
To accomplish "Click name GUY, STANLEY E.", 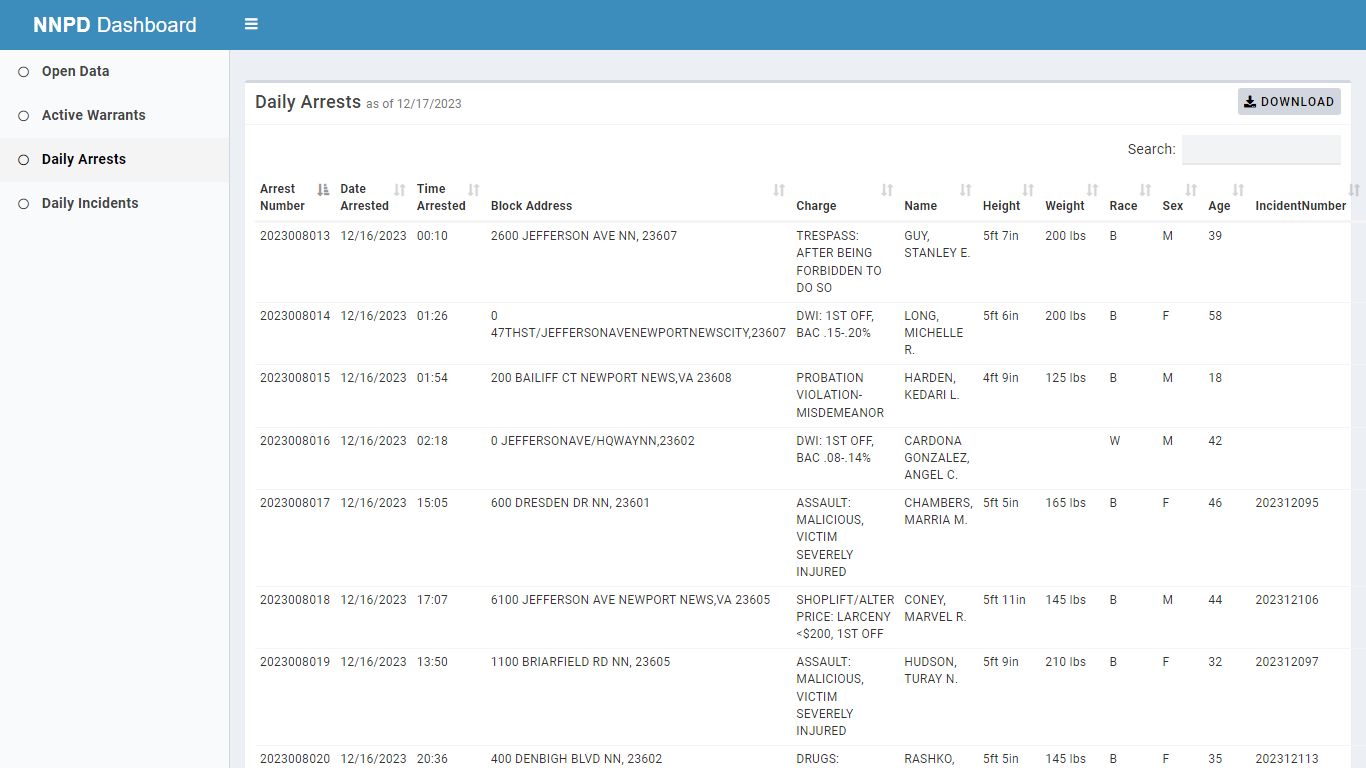I will coord(937,245).
